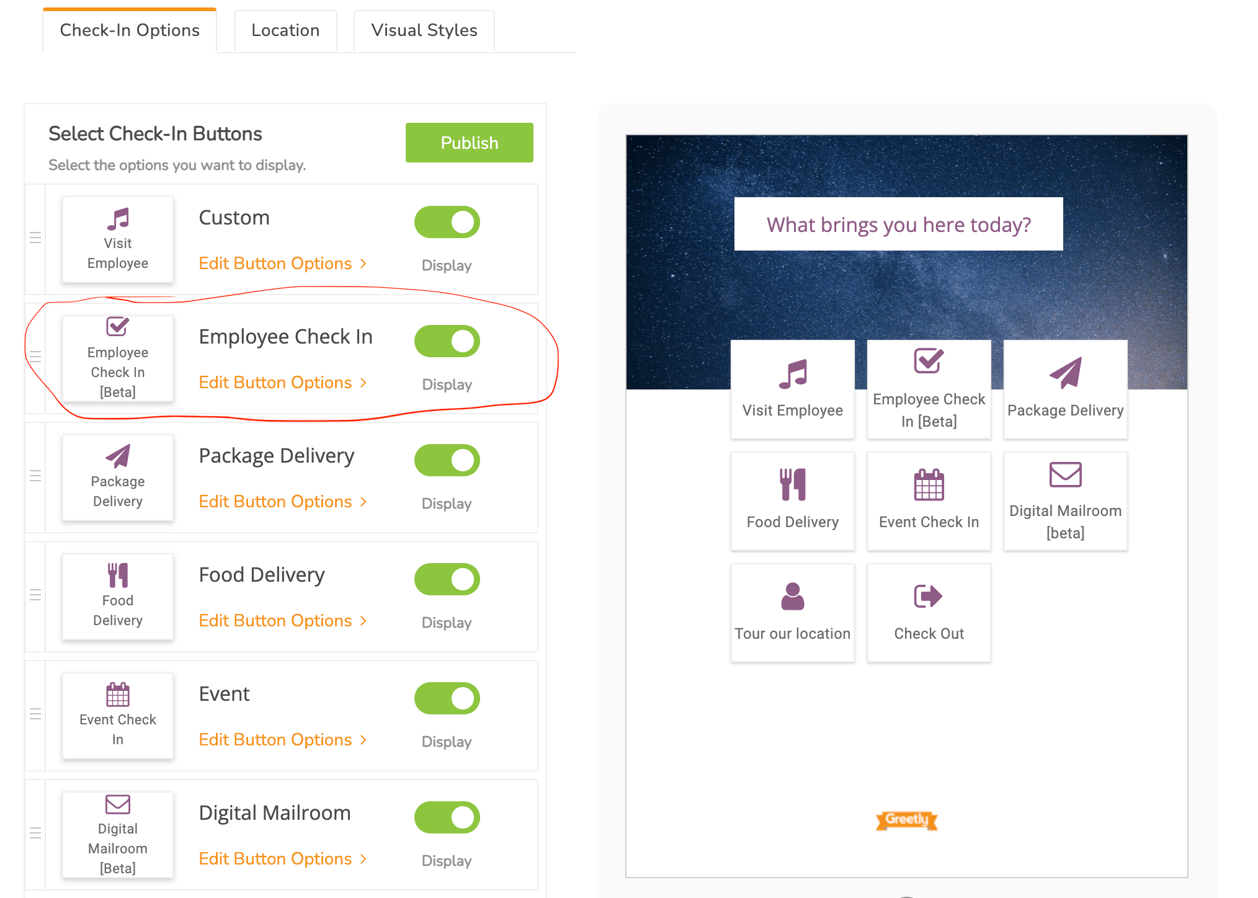Open the Visual Styles tab

(423, 30)
